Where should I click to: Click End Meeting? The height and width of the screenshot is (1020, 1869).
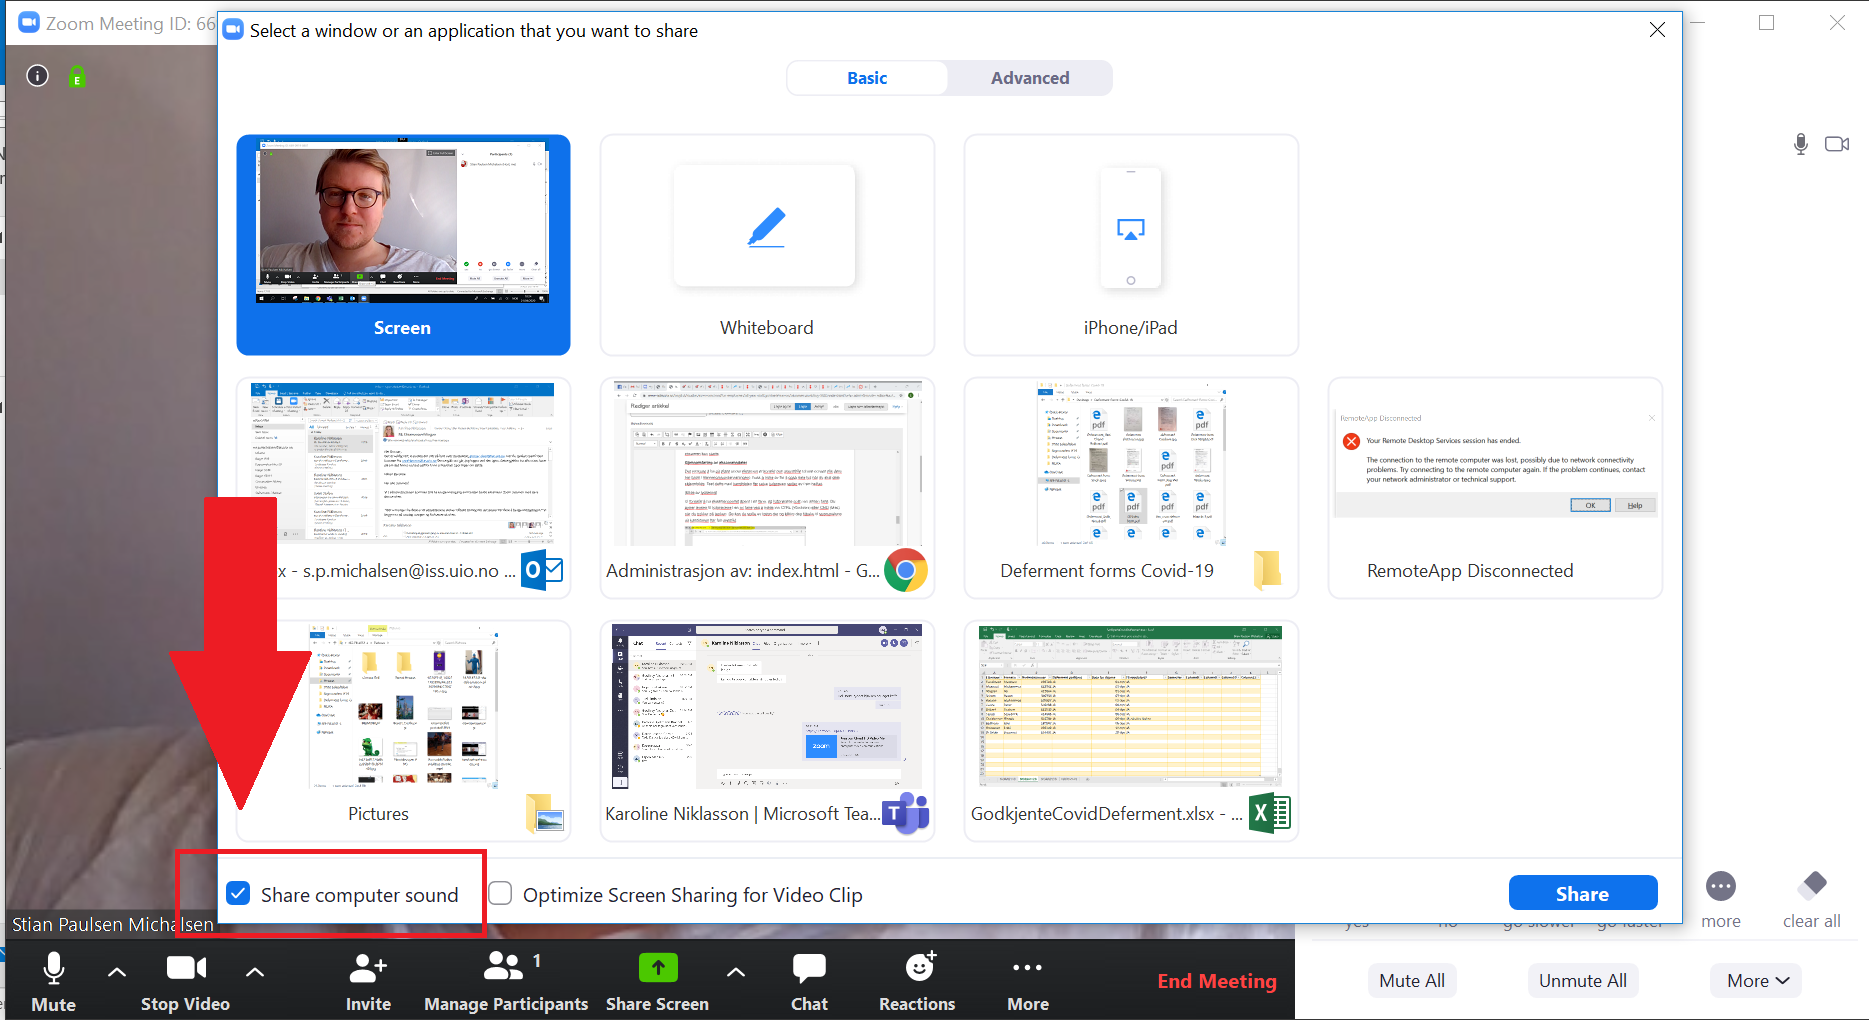click(x=1217, y=981)
